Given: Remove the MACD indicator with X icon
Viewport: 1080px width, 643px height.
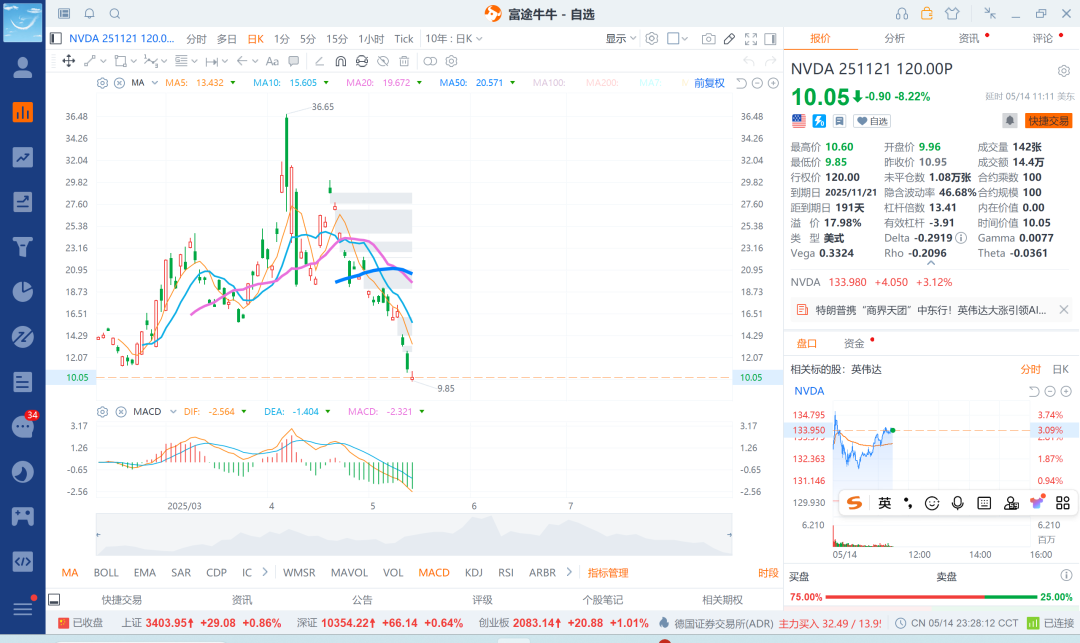Looking at the screenshot, I should tap(121, 412).
